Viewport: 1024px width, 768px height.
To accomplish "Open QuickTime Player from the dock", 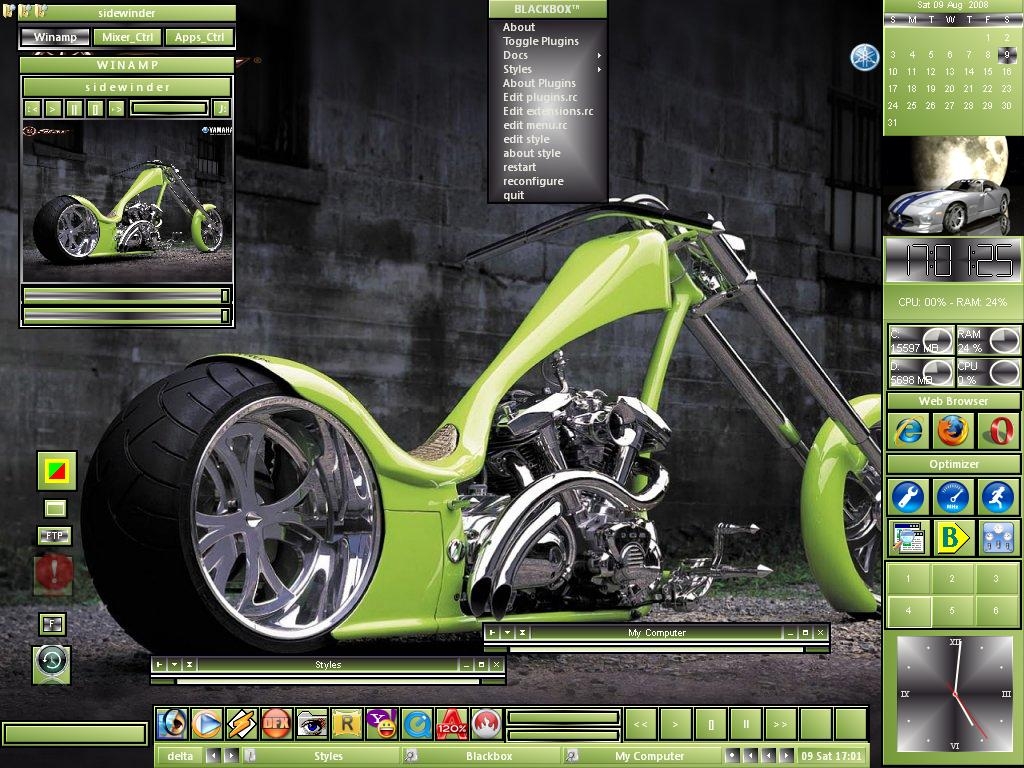I will click(x=417, y=724).
